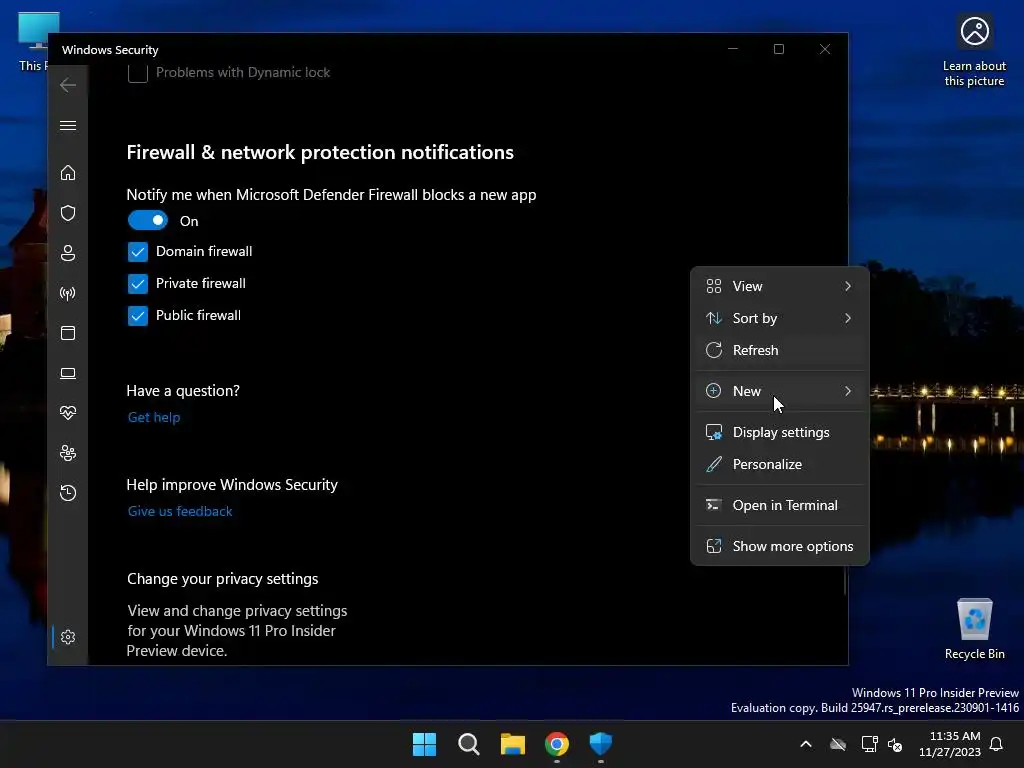Uncheck the Domain firewall checkbox
Viewport: 1024px width, 768px height.
pyautogui.click(x=138, y=251)
